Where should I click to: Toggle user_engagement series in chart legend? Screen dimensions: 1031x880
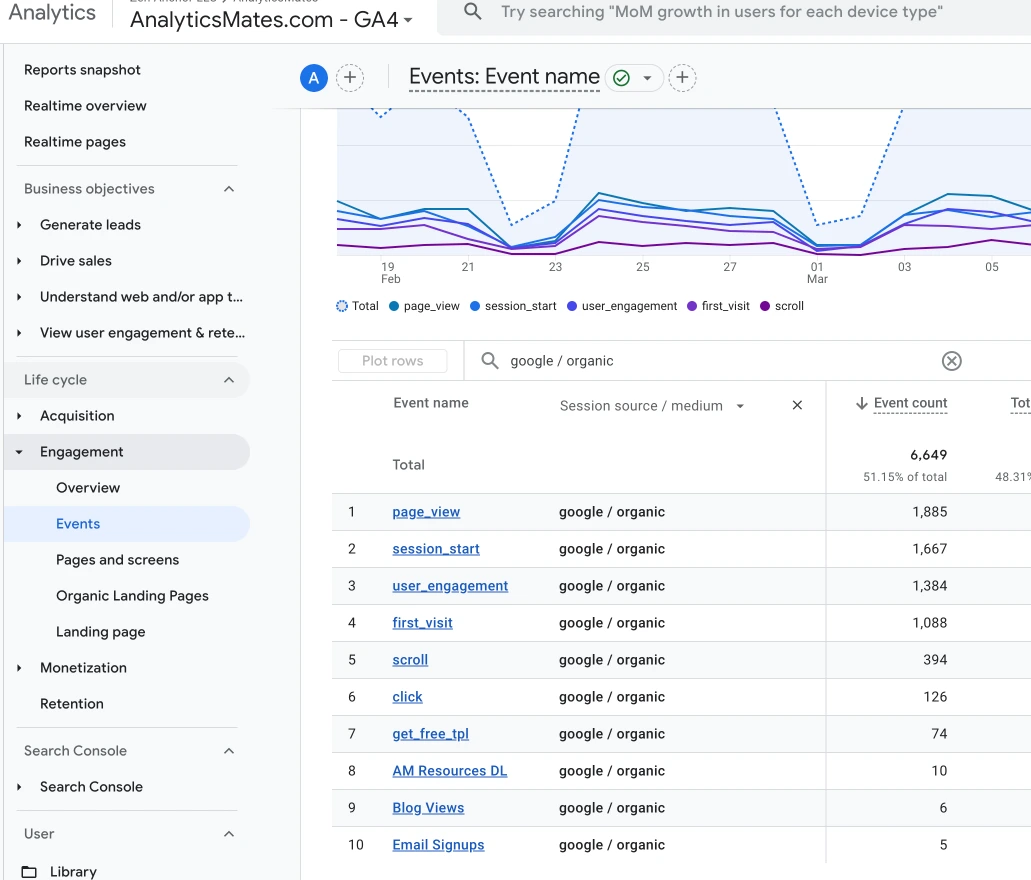pyautogui.click(x=622, y=306)
